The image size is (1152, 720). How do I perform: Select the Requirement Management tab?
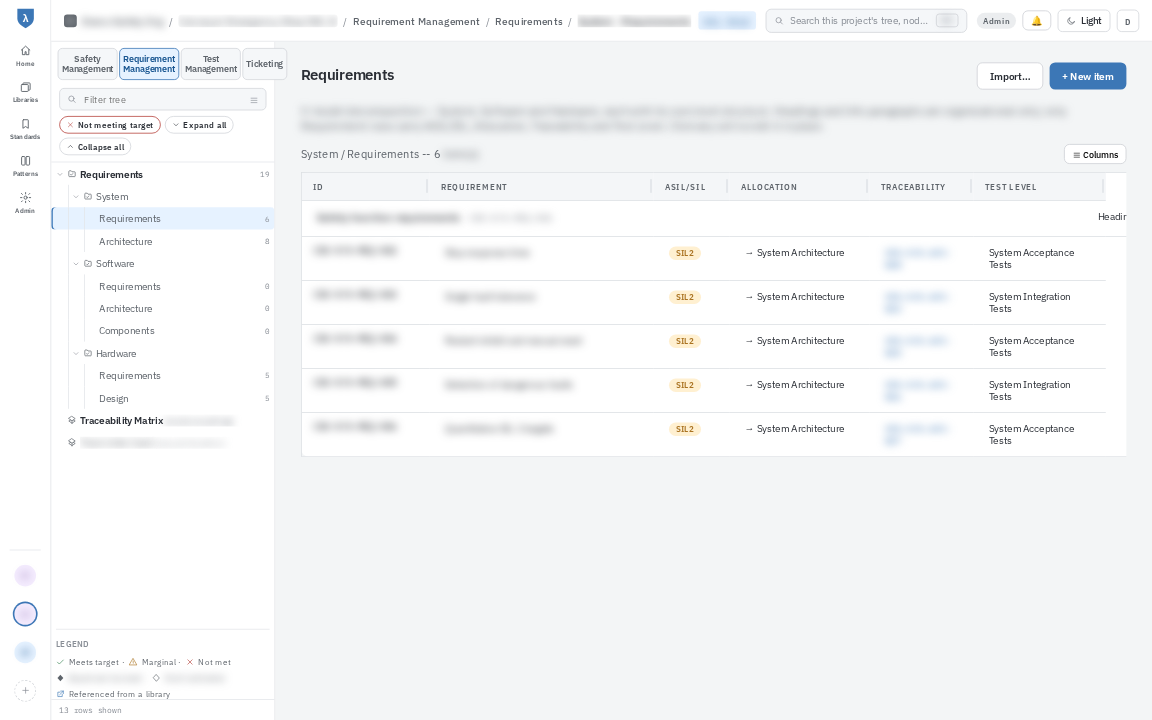[149, 64]
